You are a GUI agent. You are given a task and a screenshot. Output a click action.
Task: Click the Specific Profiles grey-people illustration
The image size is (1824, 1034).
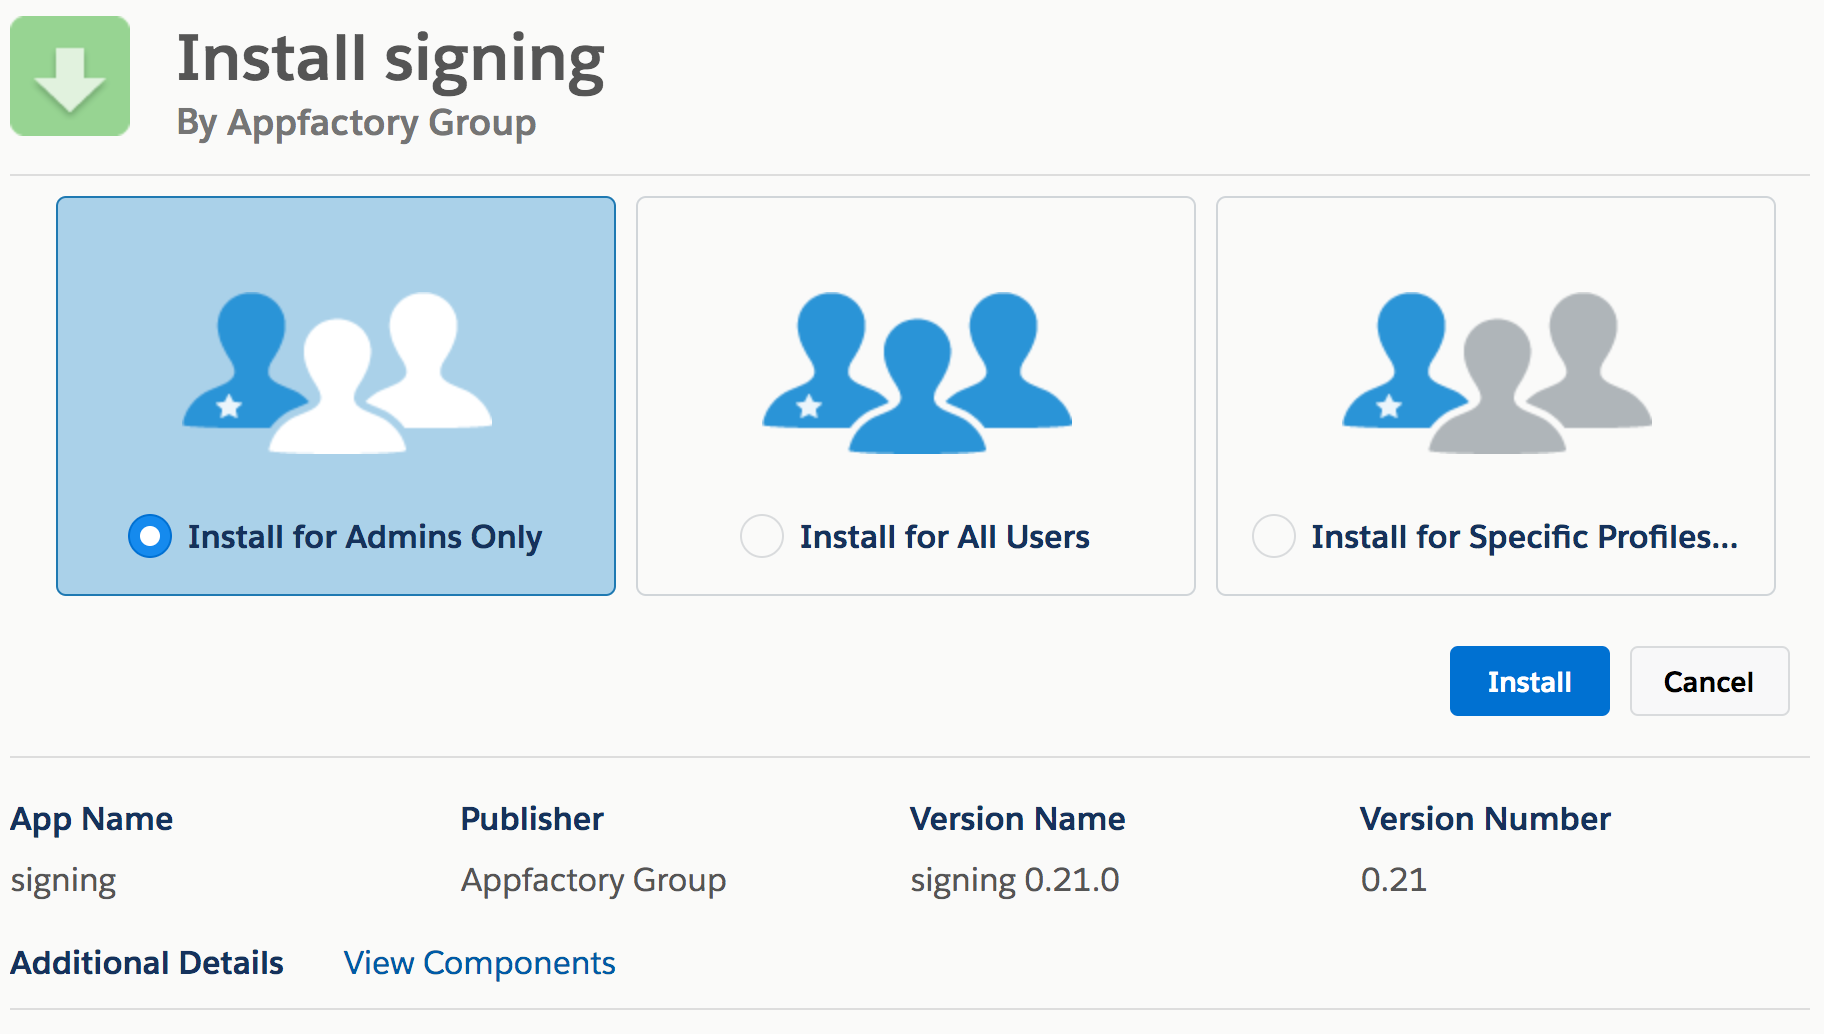(x=1496, y=372)
